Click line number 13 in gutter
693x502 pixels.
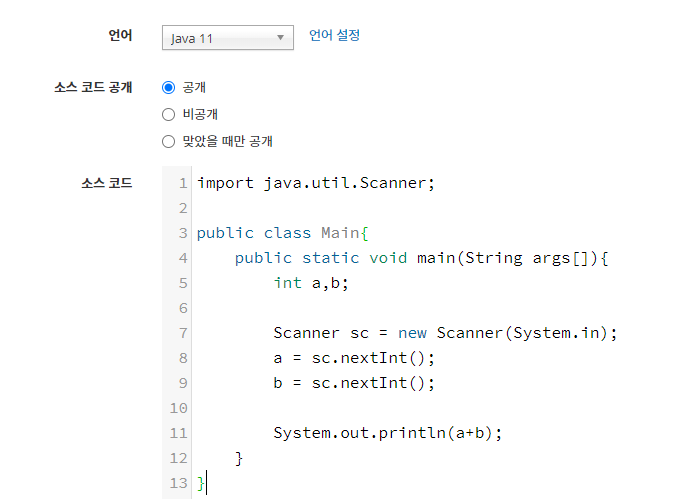[179, 483]
